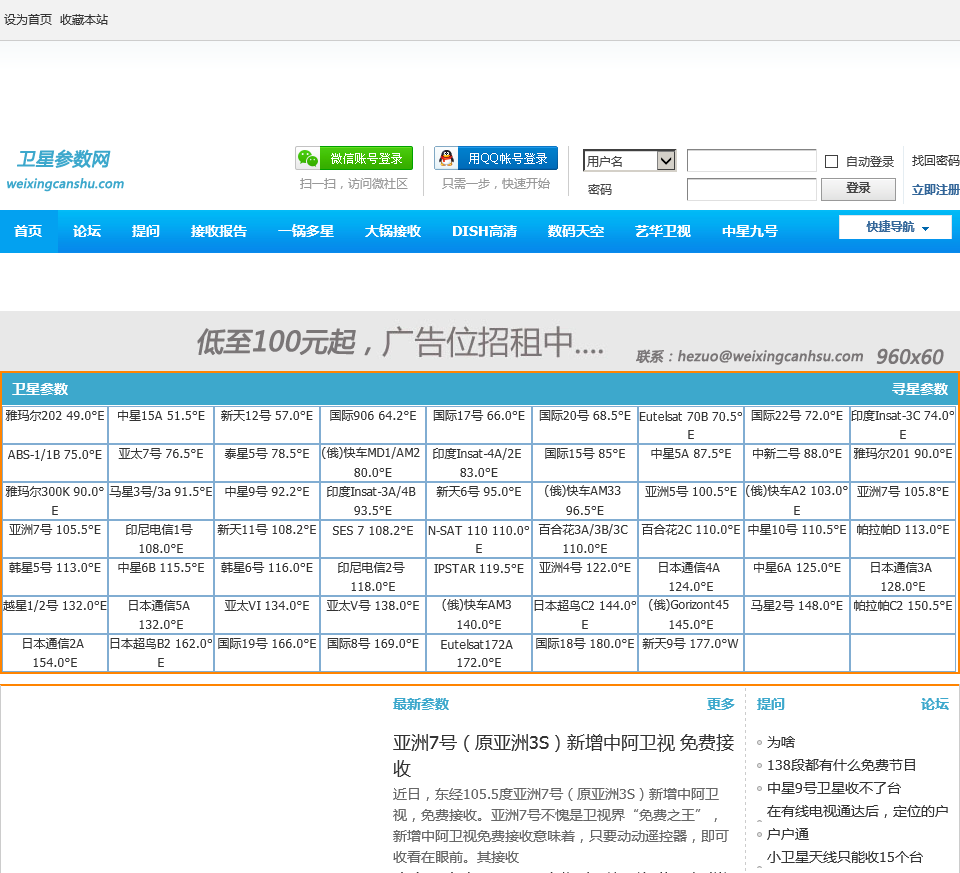This screenshot has height=873, width=960.
Task: Click the WeChat account login button
Action: (x=354, y=159)
